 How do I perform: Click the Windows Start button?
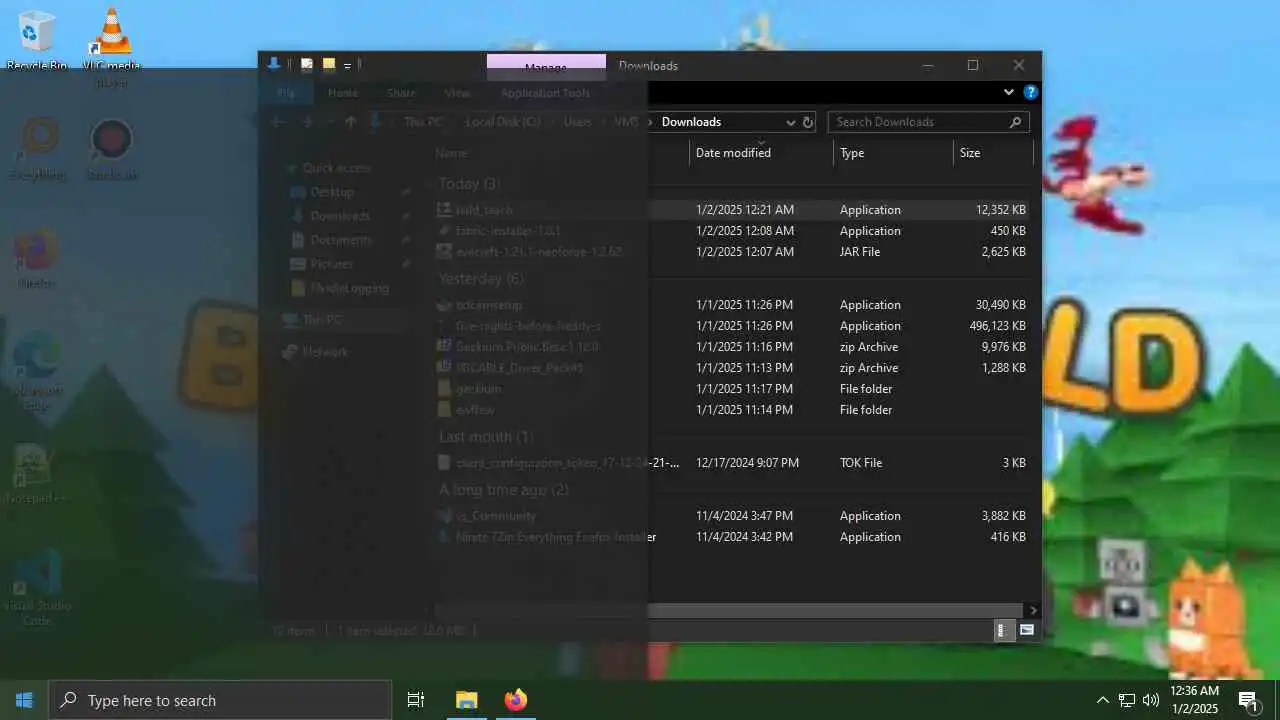coord(24,700)
